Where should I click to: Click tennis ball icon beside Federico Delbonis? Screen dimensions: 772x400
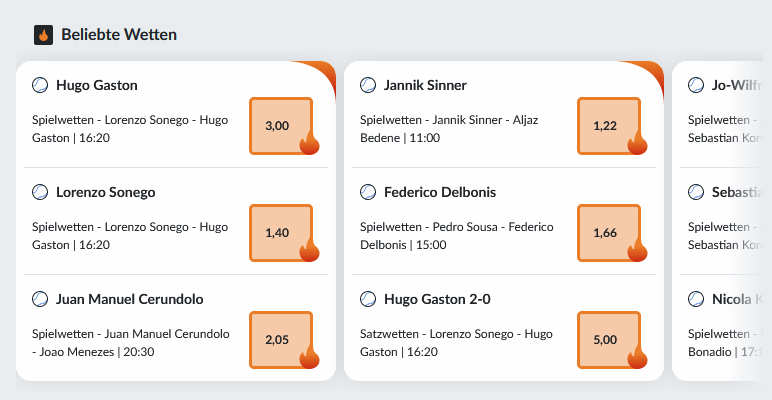tap(368, 192)
